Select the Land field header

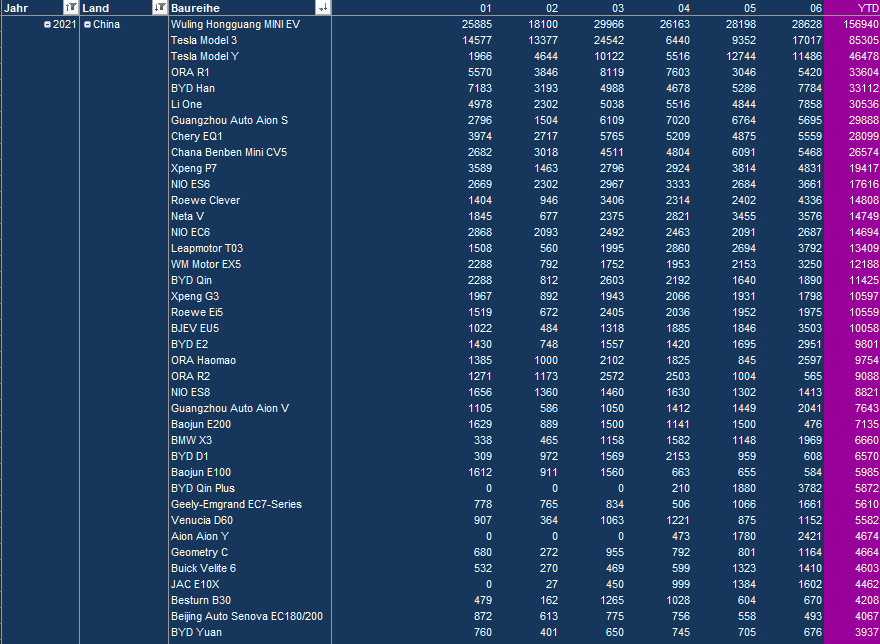(110, 8)
